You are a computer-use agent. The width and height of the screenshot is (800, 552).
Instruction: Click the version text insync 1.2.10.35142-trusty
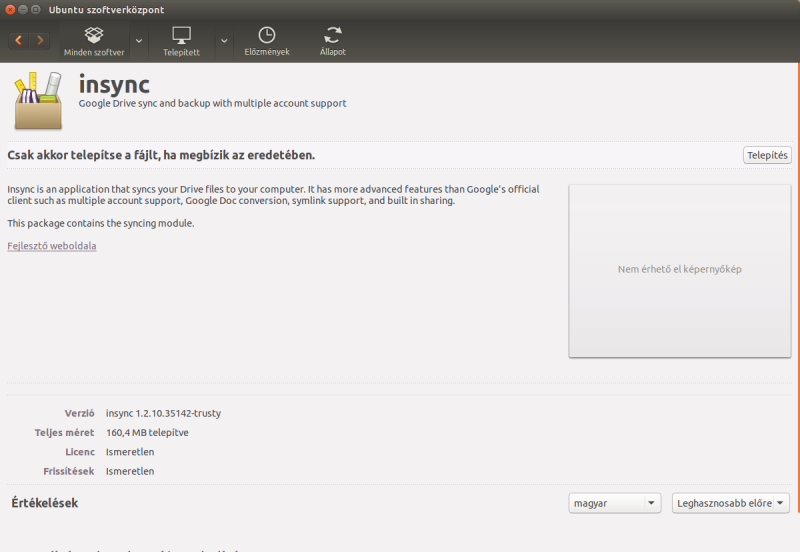[163, 413]
